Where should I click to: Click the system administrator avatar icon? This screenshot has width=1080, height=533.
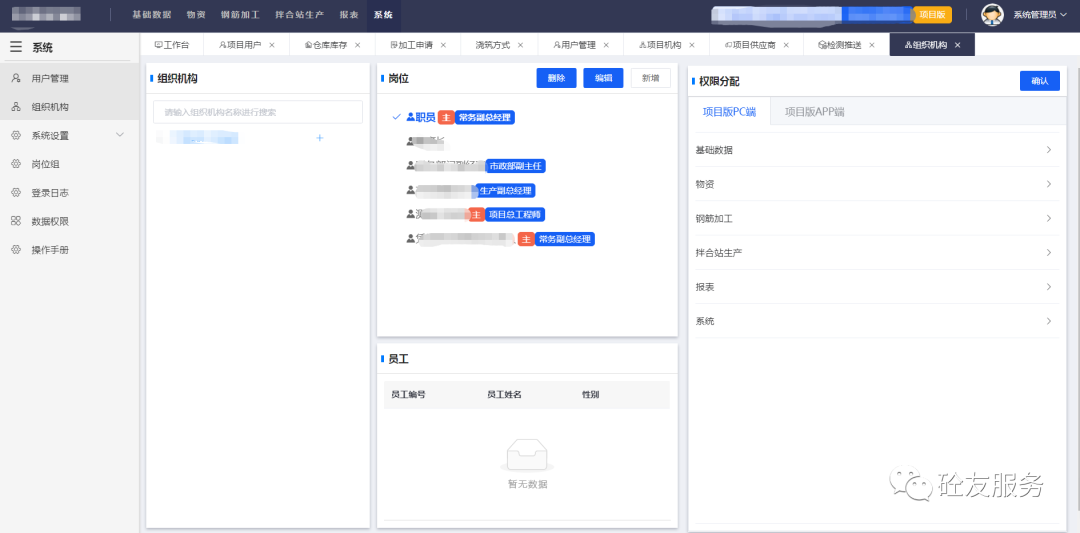[x=992, y=15]
